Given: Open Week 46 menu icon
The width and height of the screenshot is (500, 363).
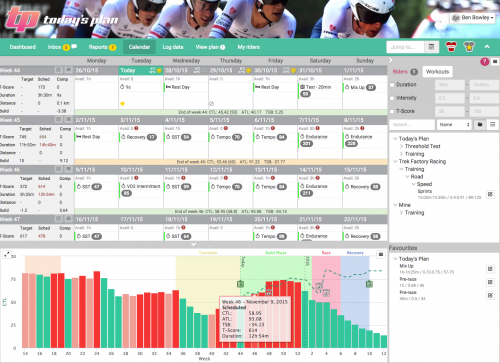Looking at the screenshot, I should point(68,169).
